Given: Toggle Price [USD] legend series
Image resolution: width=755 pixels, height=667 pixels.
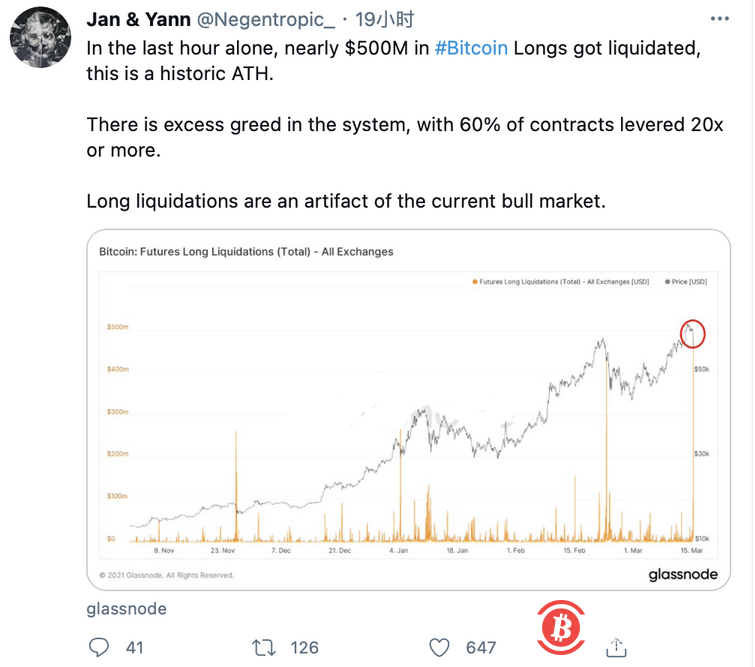Looking at the screenshot, I should pos(686,282).
